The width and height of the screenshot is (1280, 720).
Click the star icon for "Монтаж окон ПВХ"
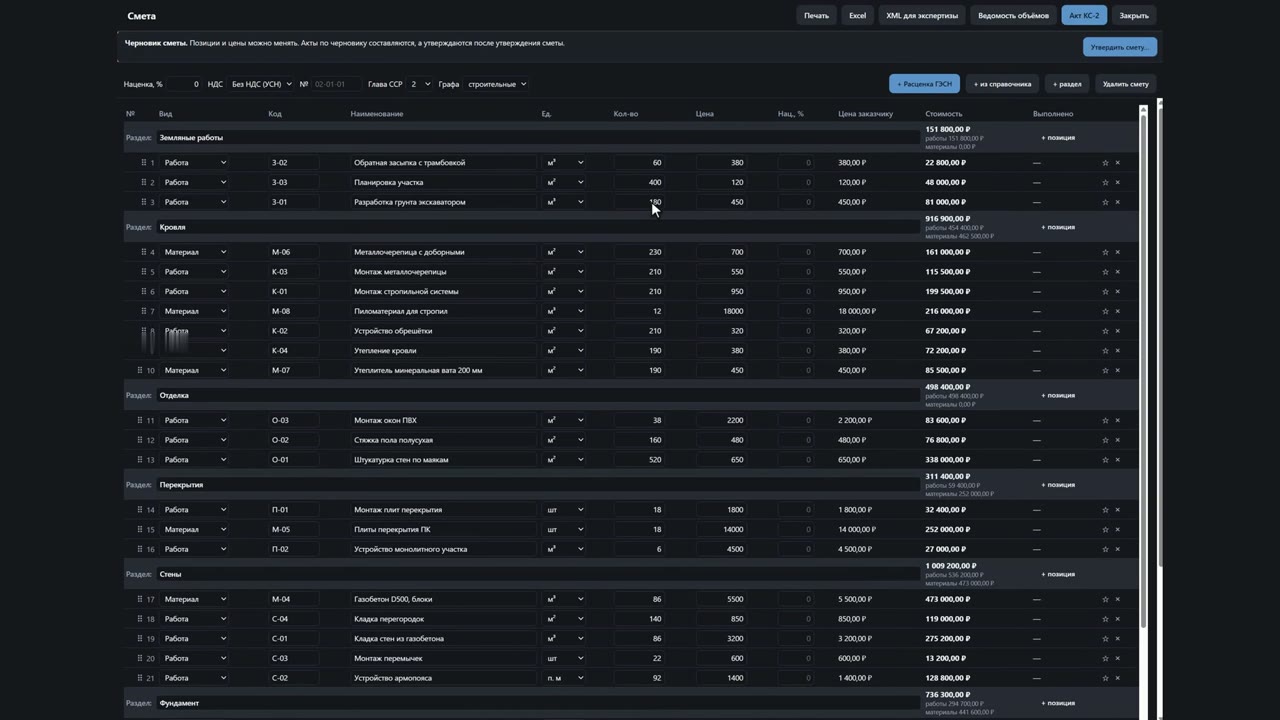(x=1105, y=420)
